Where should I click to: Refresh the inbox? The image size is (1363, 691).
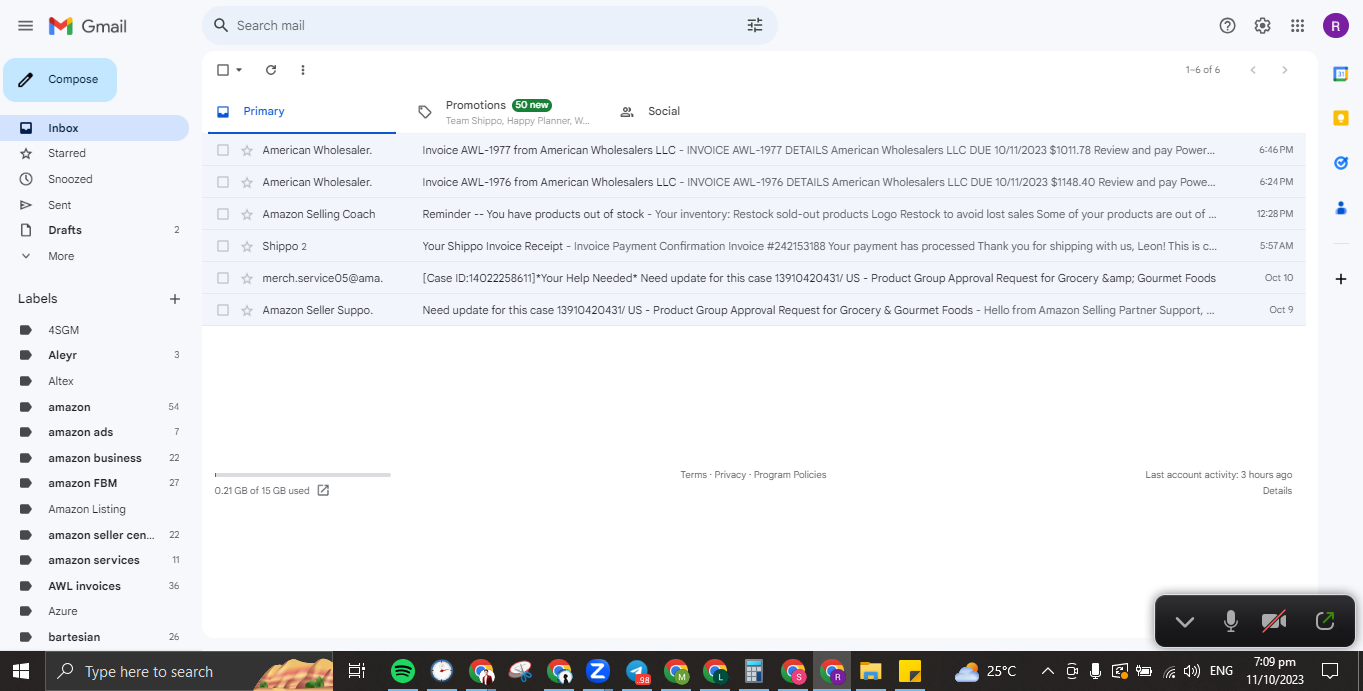[271, 70]
